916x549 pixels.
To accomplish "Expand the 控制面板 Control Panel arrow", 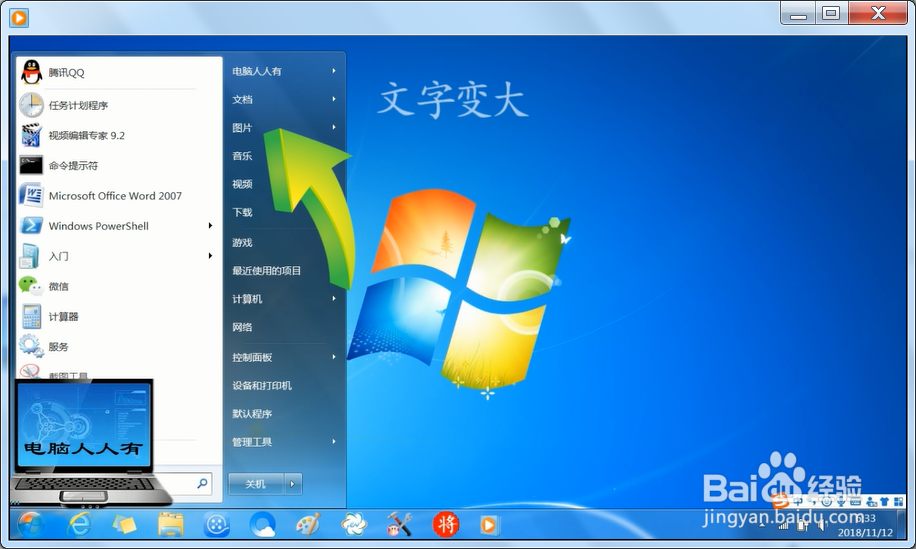I will tap(334, 357).
